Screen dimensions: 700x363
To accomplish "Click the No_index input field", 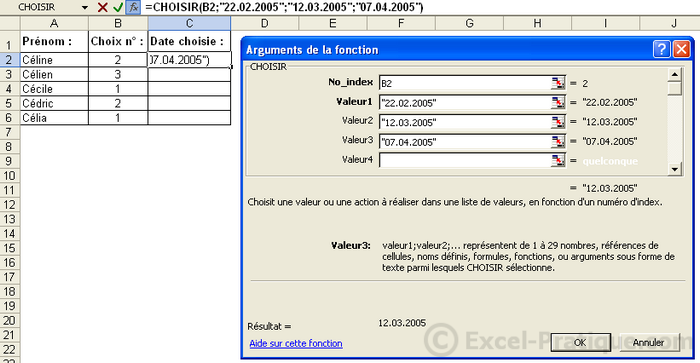I will 465,83.
